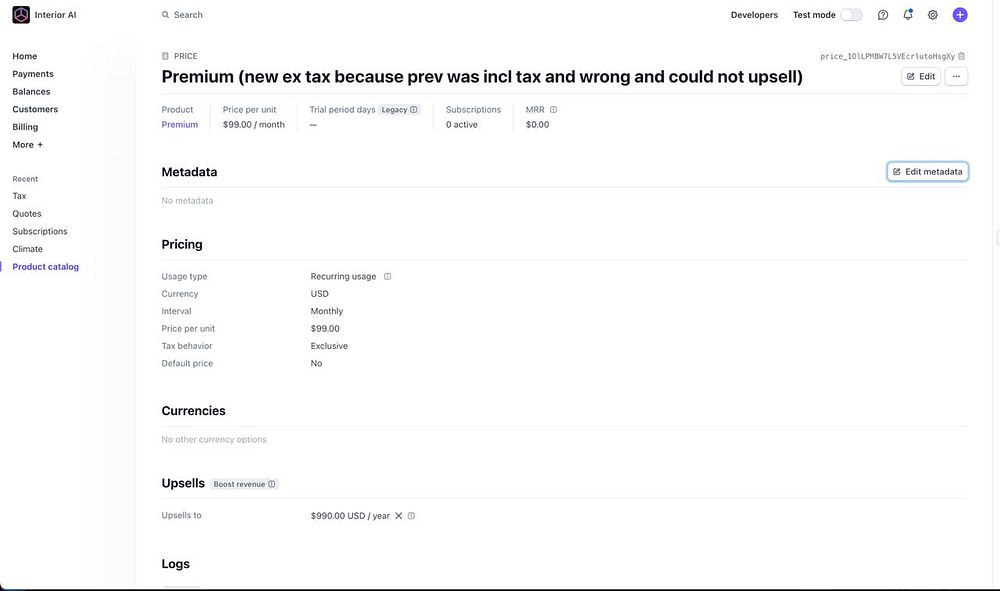Image resolution: width=1000 pixels, height=591 pixels.
Task: Remove the $990.00 USD / year upsell
Action: 398,516
